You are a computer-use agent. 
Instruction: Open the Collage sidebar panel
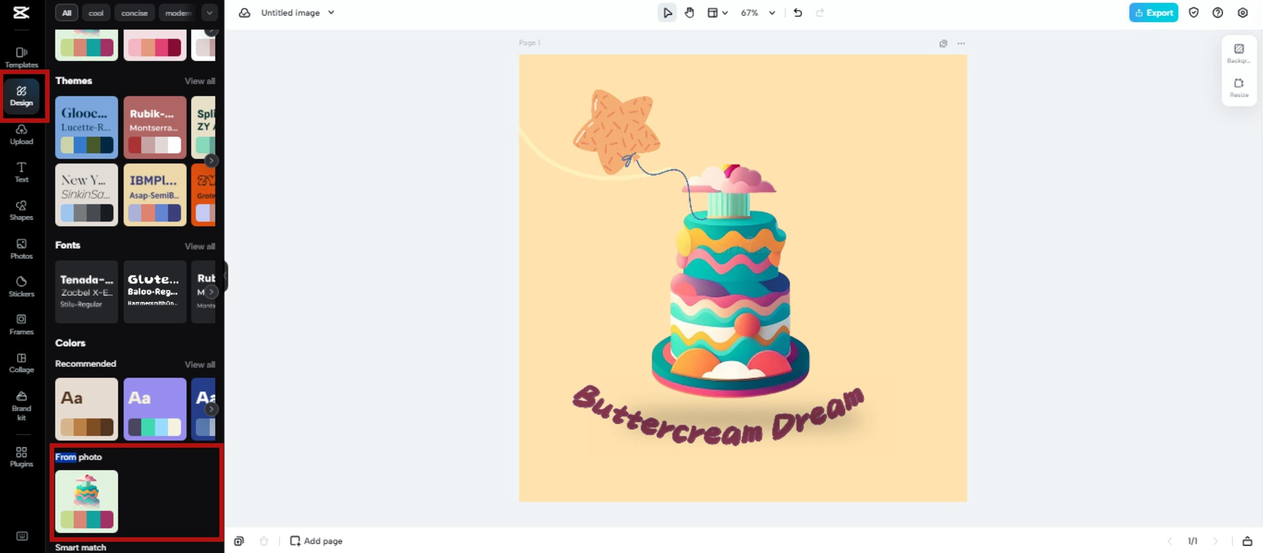(21, 363)
